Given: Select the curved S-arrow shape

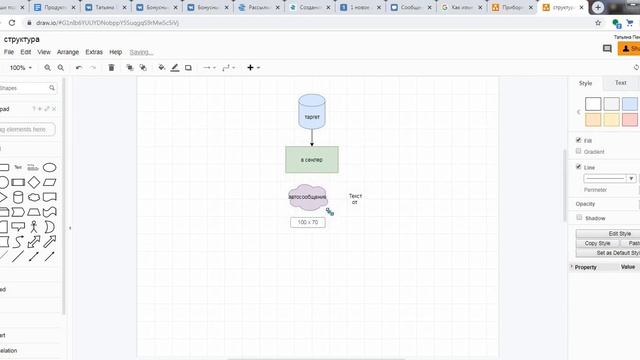Looking at the screenshot, I should pos(18,242).
